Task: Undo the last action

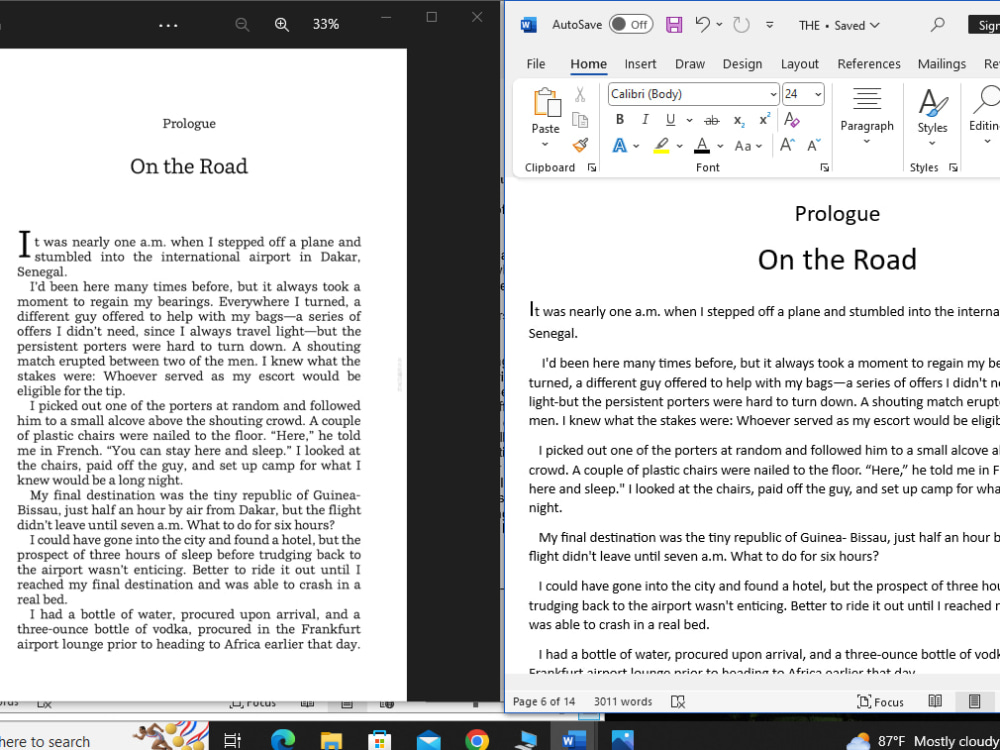Action: 703,24
